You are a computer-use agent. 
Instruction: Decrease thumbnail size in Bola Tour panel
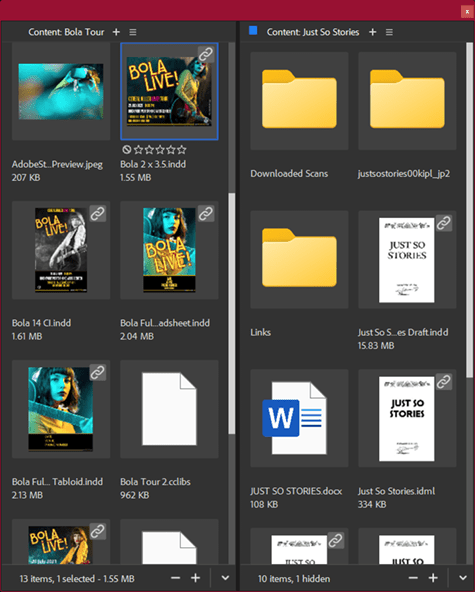pyautogui.click(x=176, y=578)
